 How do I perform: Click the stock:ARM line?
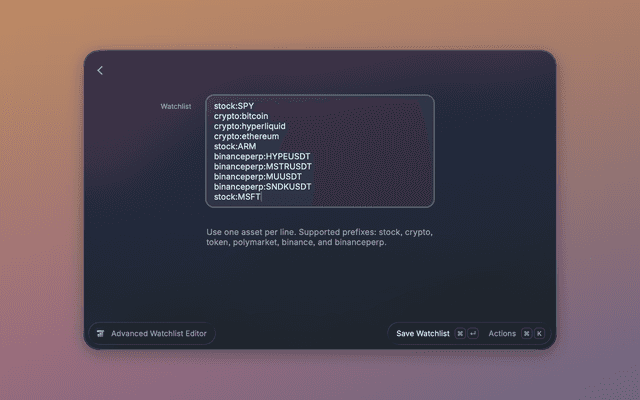[x=235, y=146]
